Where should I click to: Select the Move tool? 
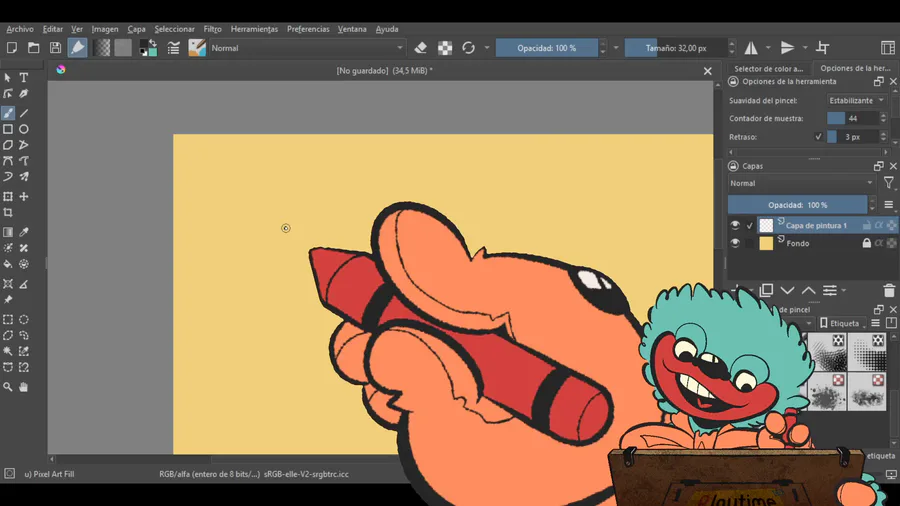pos(24,197)
